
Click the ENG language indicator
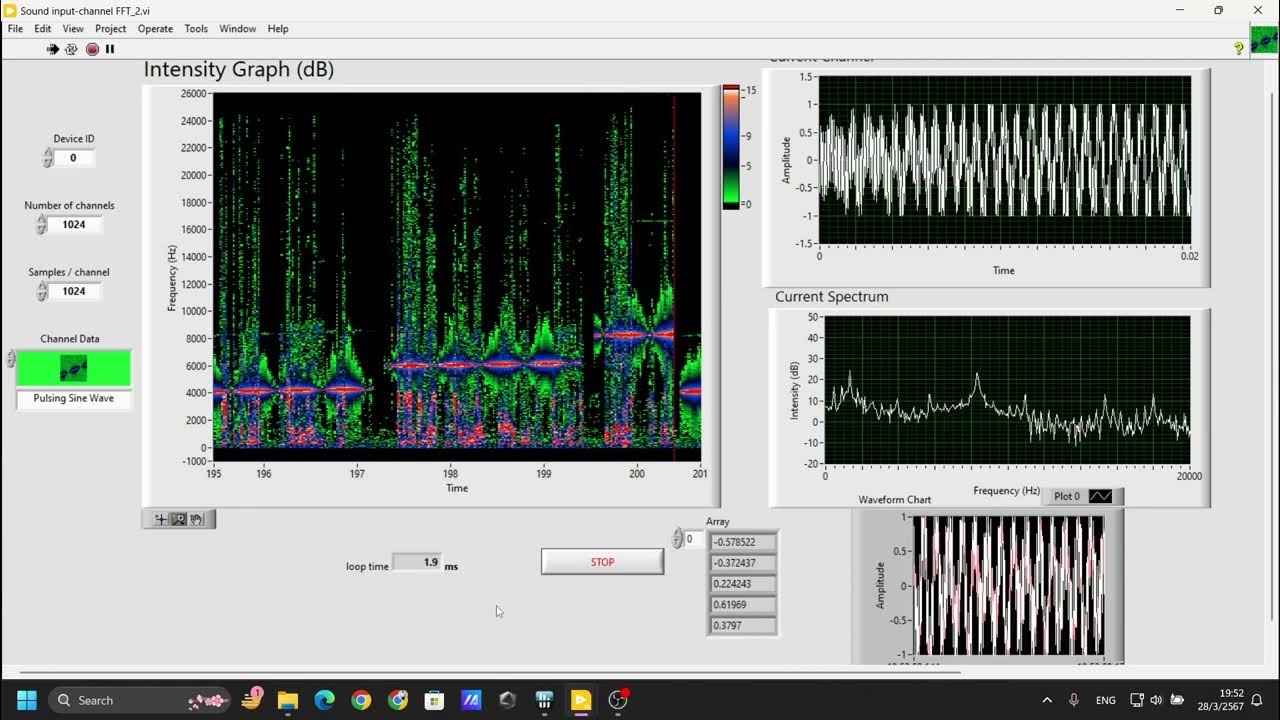pos(1106,700)
